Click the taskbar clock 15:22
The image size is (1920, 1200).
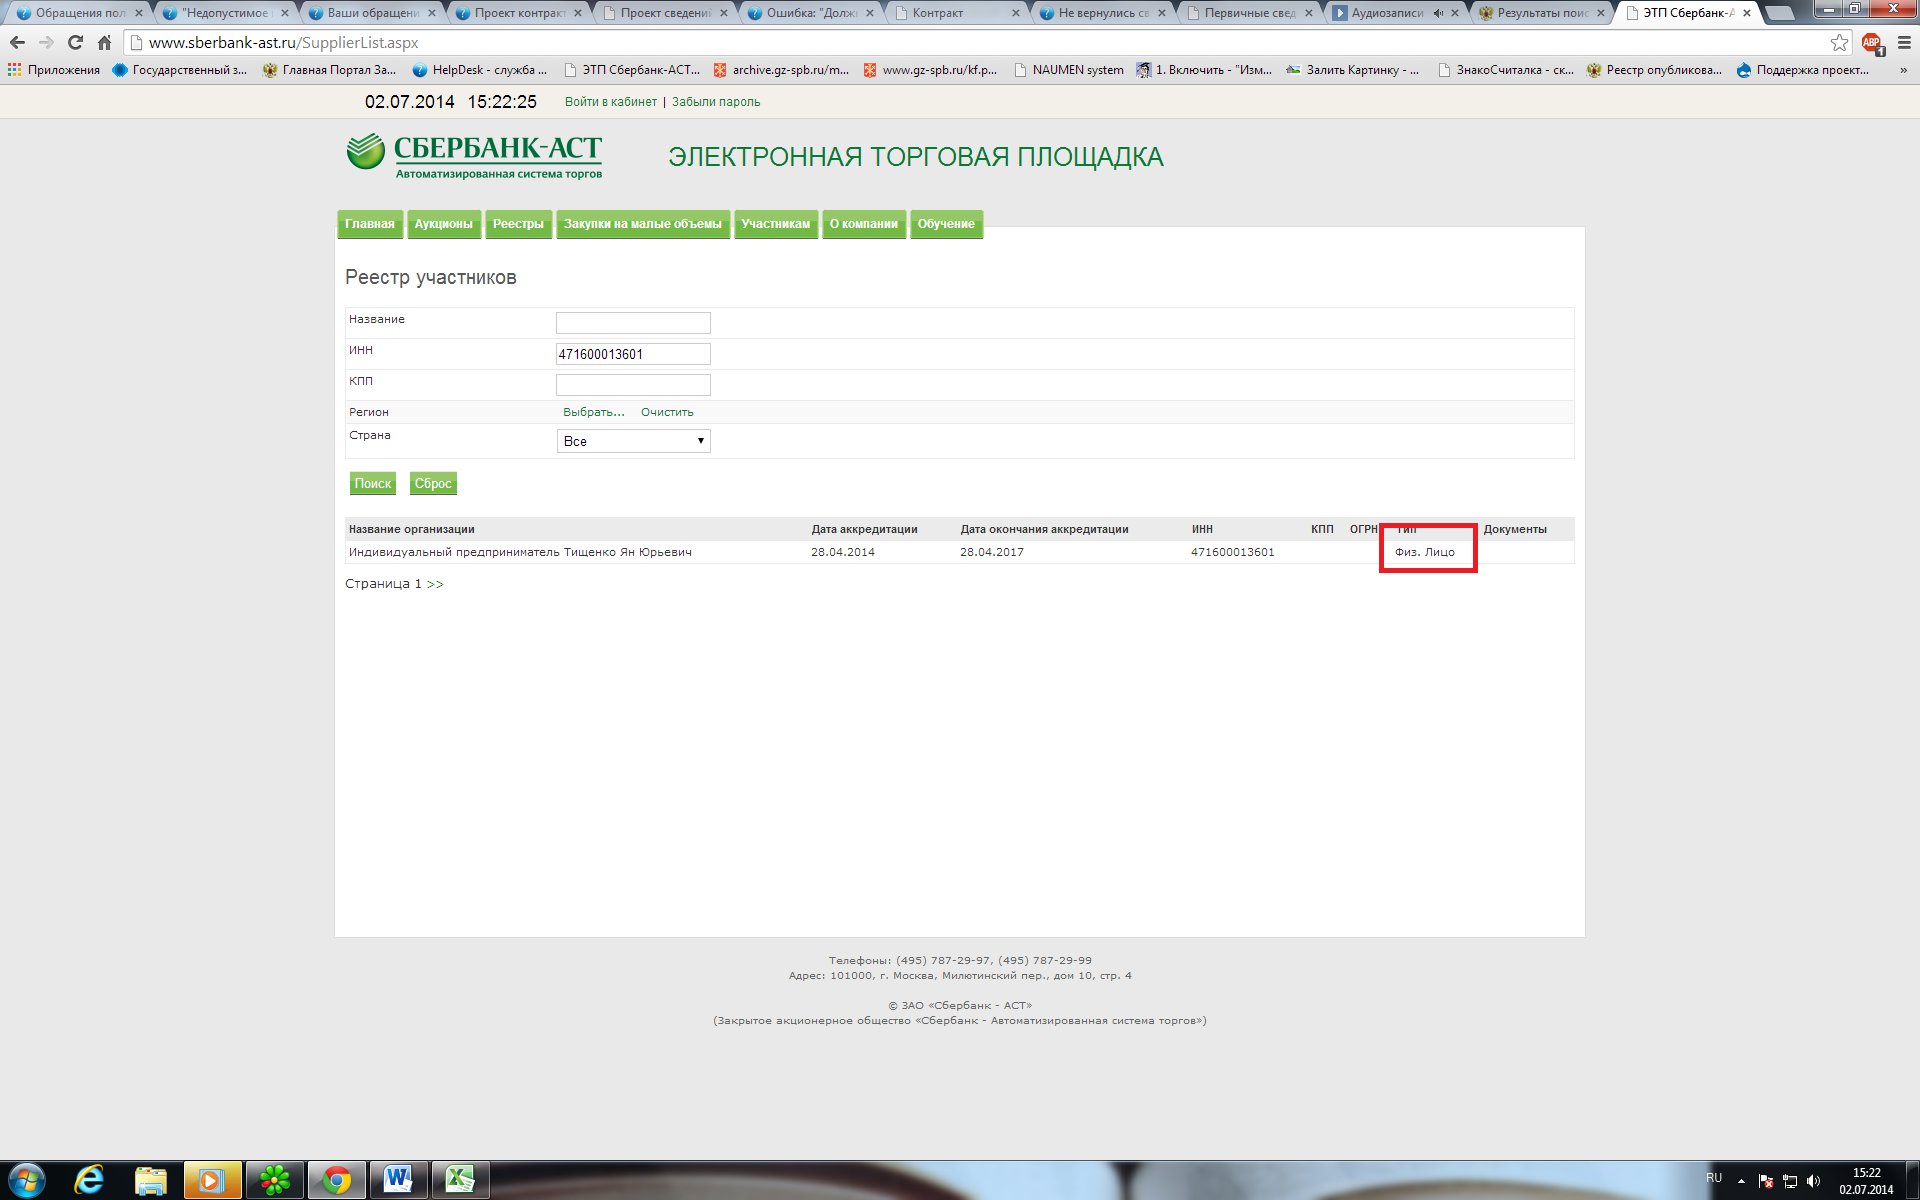1866,1181
